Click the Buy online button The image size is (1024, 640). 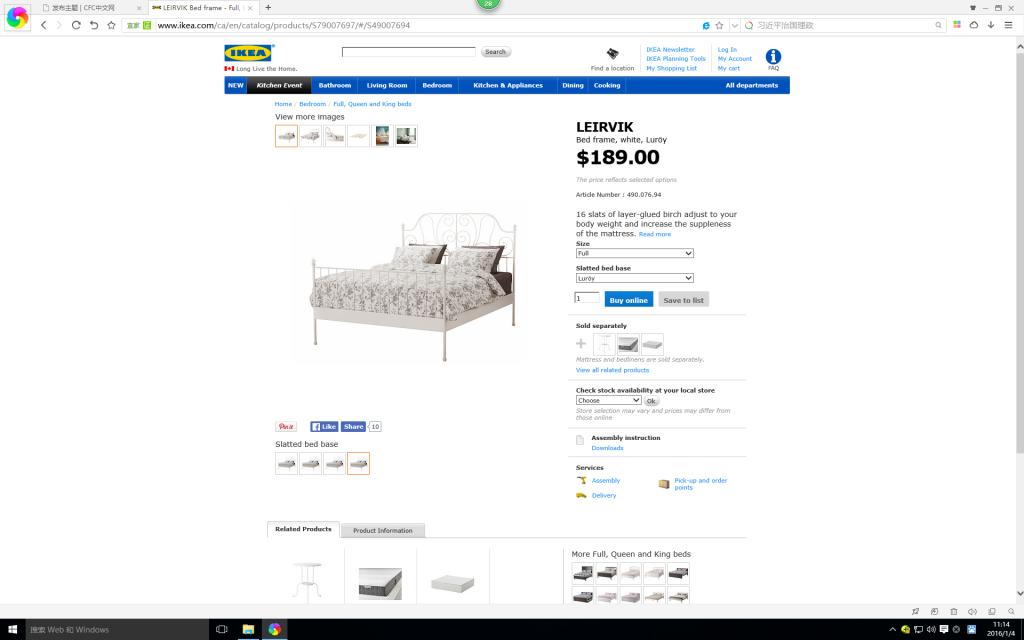pos(628,300)
